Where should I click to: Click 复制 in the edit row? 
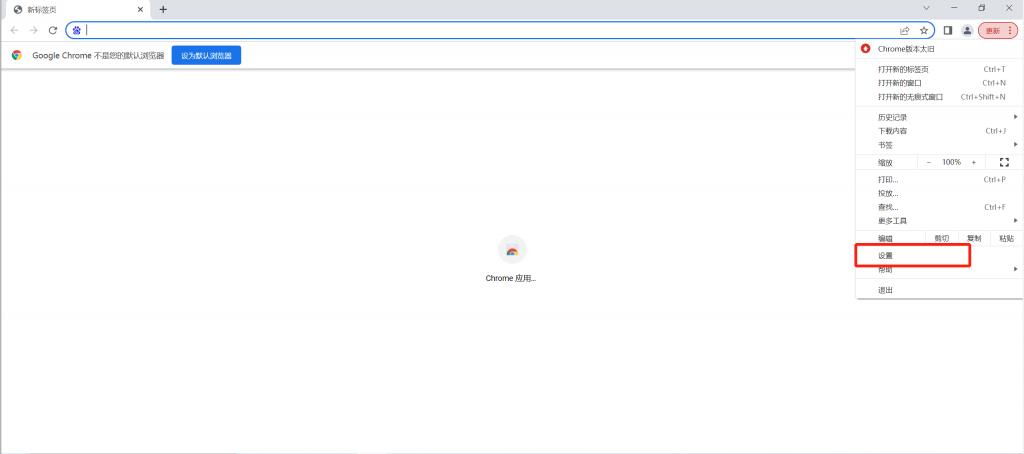point(974,238)
